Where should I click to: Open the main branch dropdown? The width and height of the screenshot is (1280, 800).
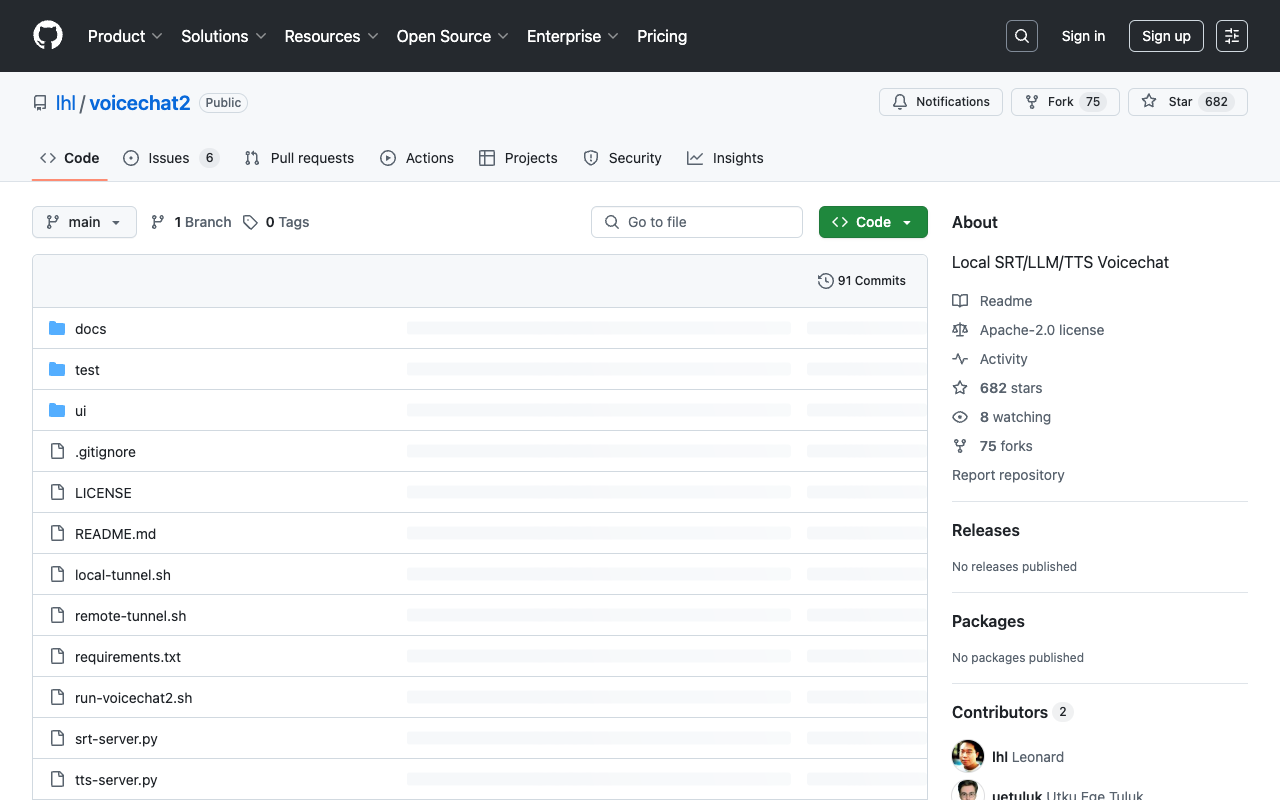[x=84, y=222]
